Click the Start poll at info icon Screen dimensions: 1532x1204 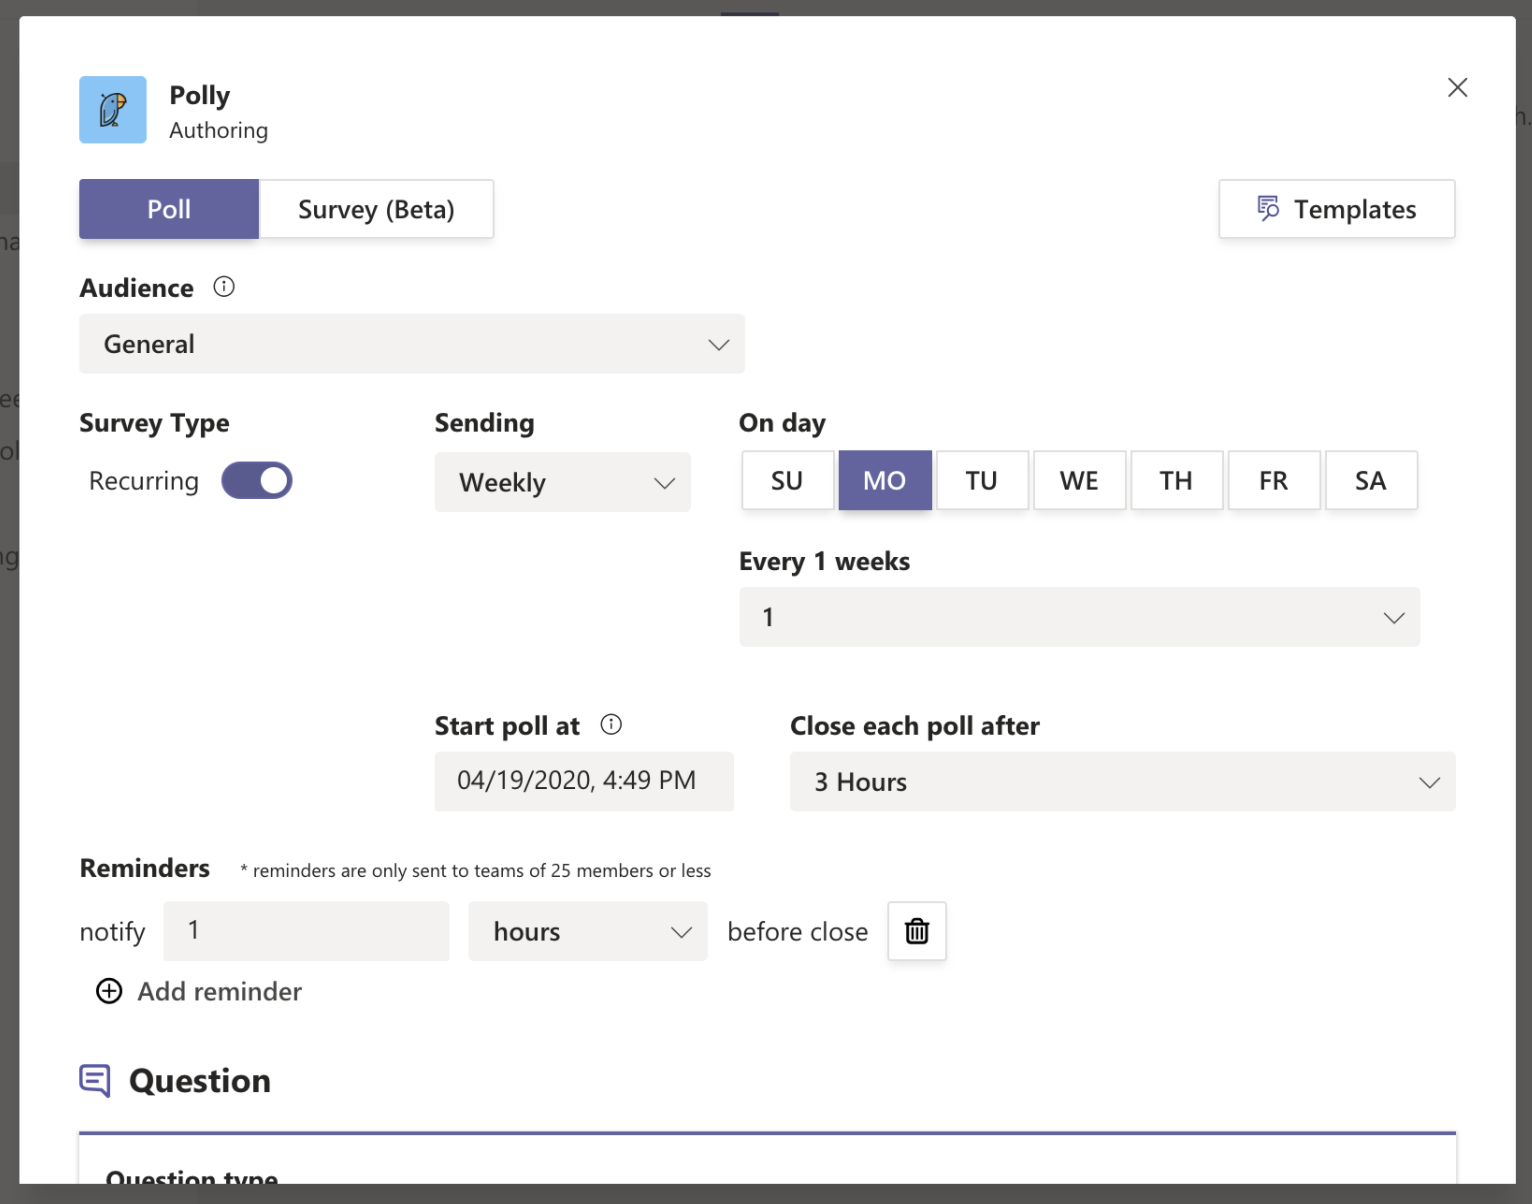[x=611, y=725]
